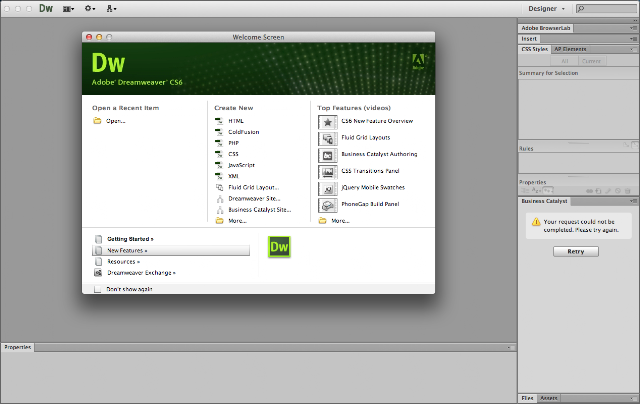Click the green Dw badge icon
This screenshot has height=404, width=640.
click(279, 247)
